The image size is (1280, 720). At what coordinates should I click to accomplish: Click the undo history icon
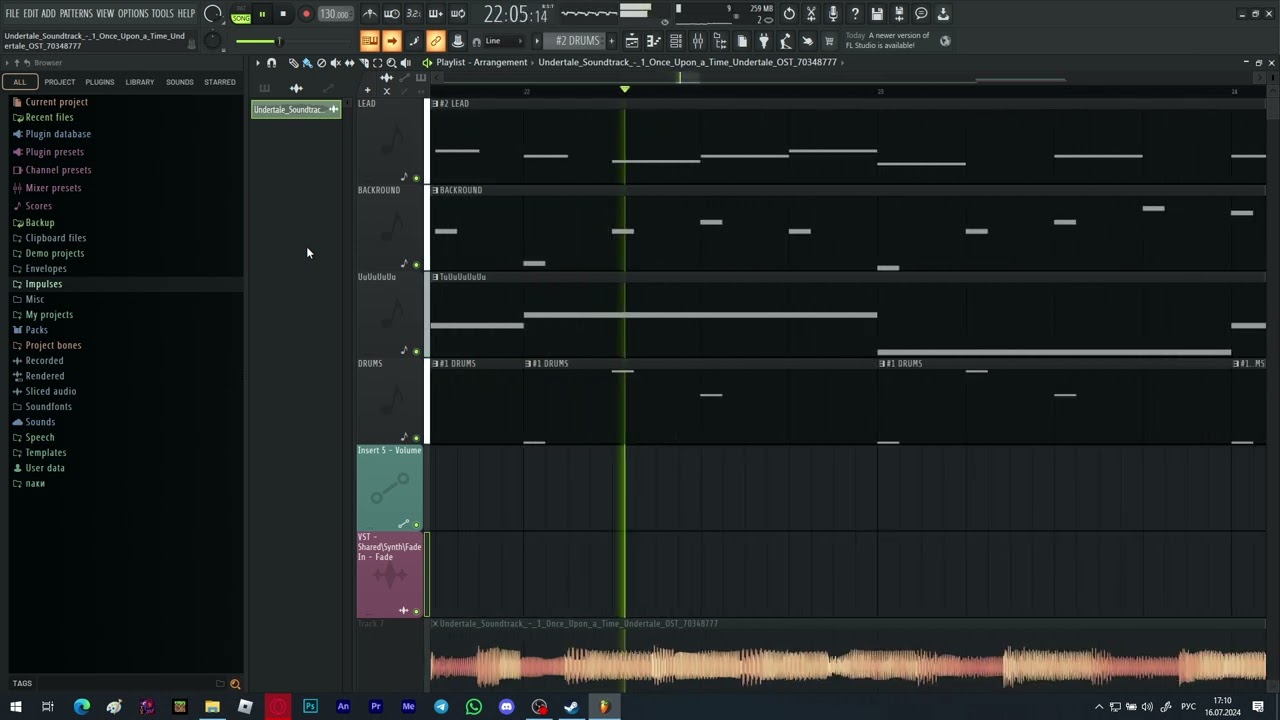click(x=789, y=14)
